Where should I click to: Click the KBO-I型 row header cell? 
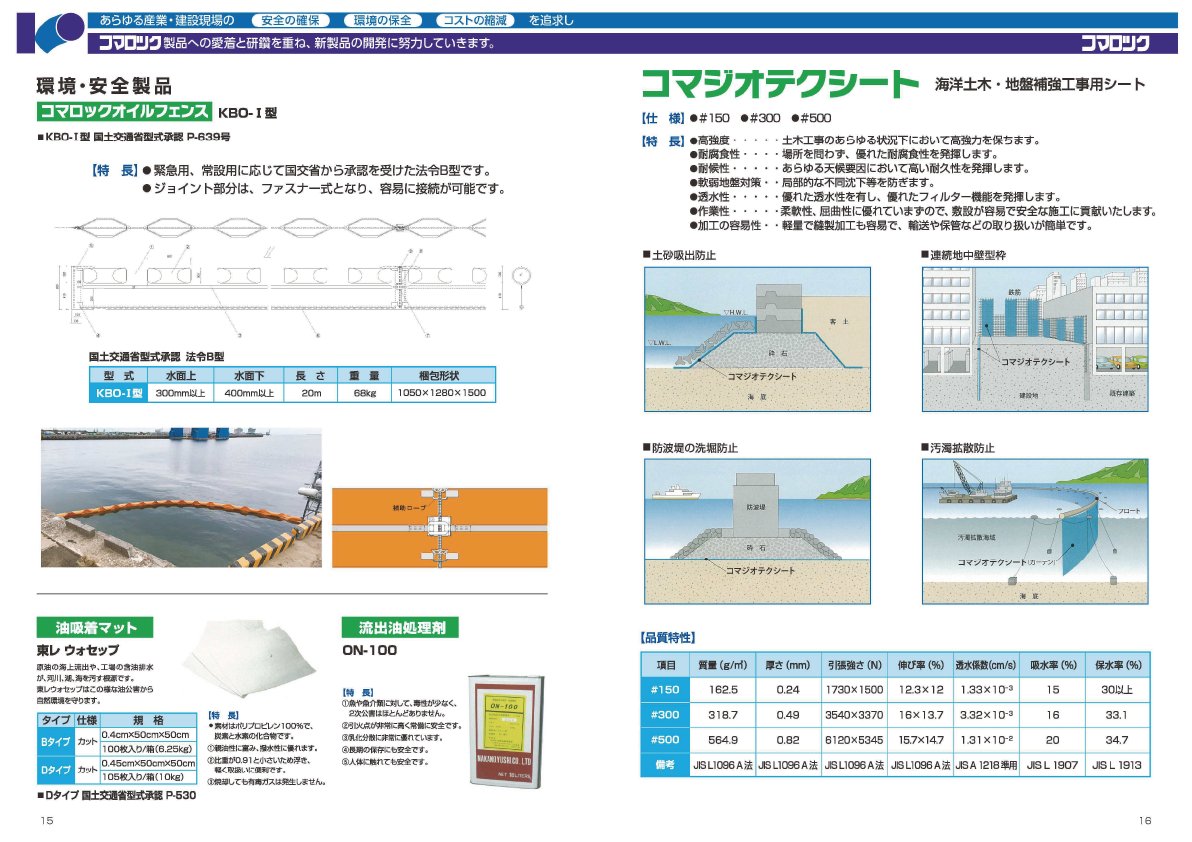coord(119,393)
